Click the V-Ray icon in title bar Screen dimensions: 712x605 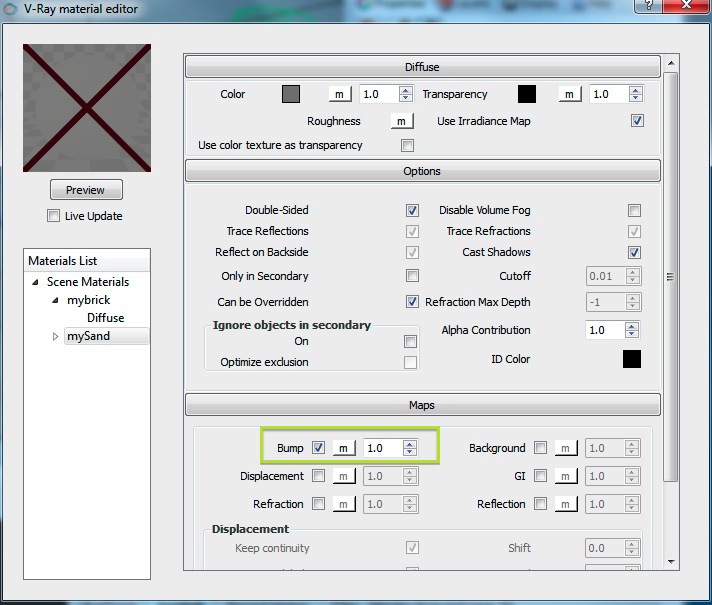[x=10, y=8]
